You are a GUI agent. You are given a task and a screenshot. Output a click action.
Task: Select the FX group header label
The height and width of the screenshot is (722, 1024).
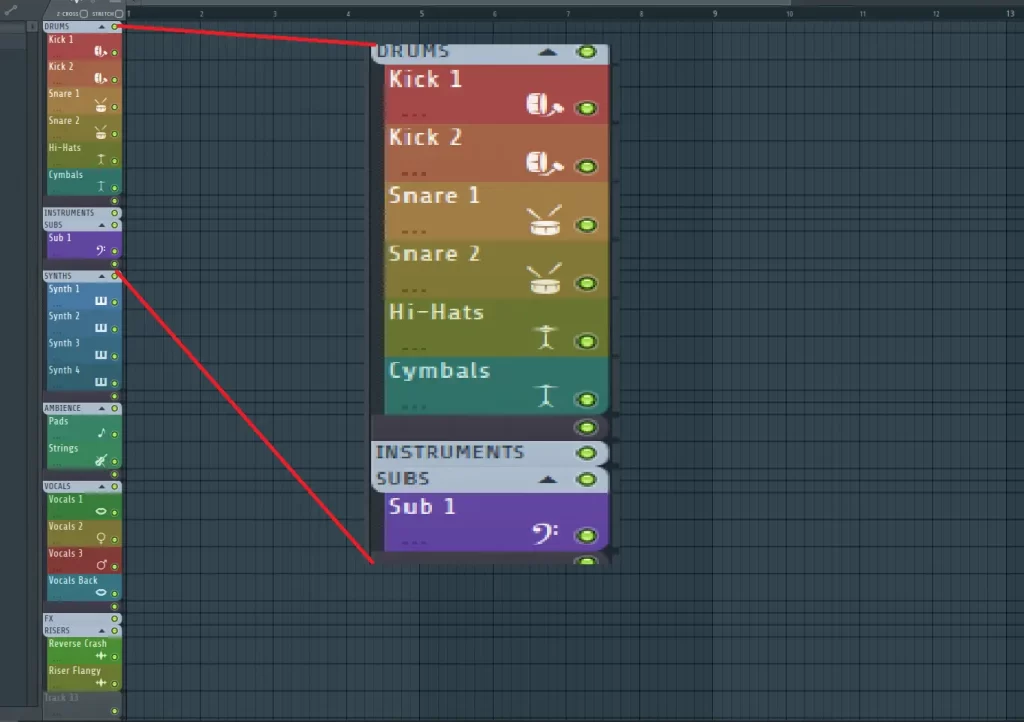pyautogui.click(x=48, y=618)
